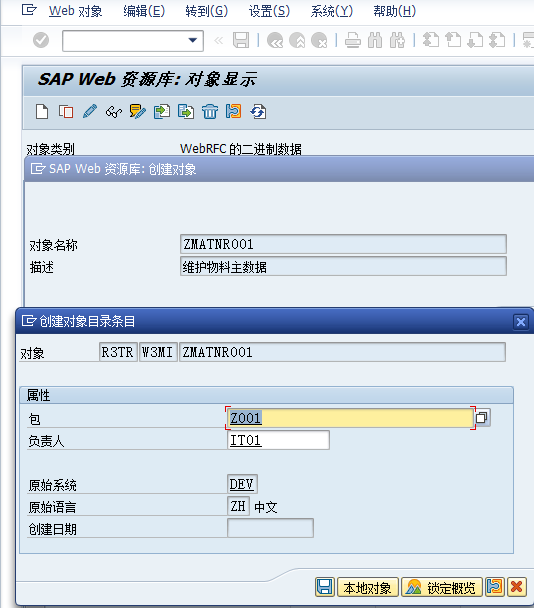Click the WebRFC 的二进制数据 text

(241, 149)
